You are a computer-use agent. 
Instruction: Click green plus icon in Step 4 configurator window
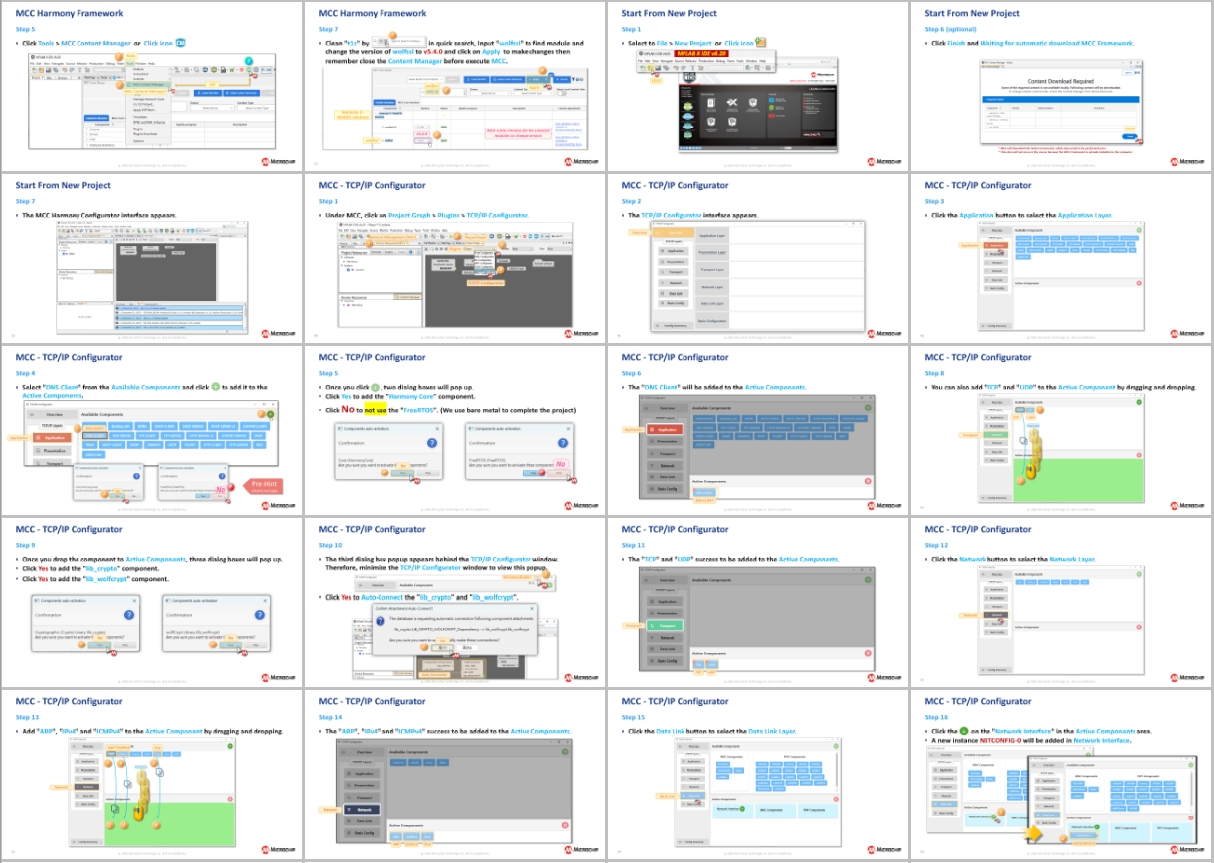click(271, 414)
